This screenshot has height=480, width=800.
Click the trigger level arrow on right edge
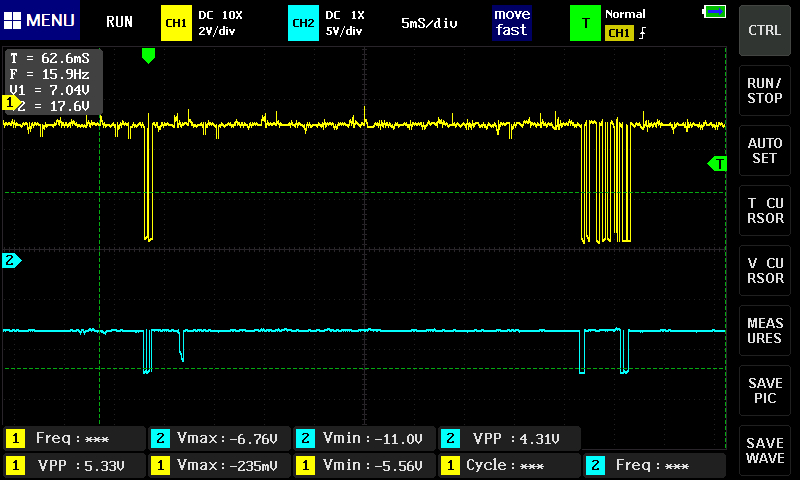tap(717, 163)
